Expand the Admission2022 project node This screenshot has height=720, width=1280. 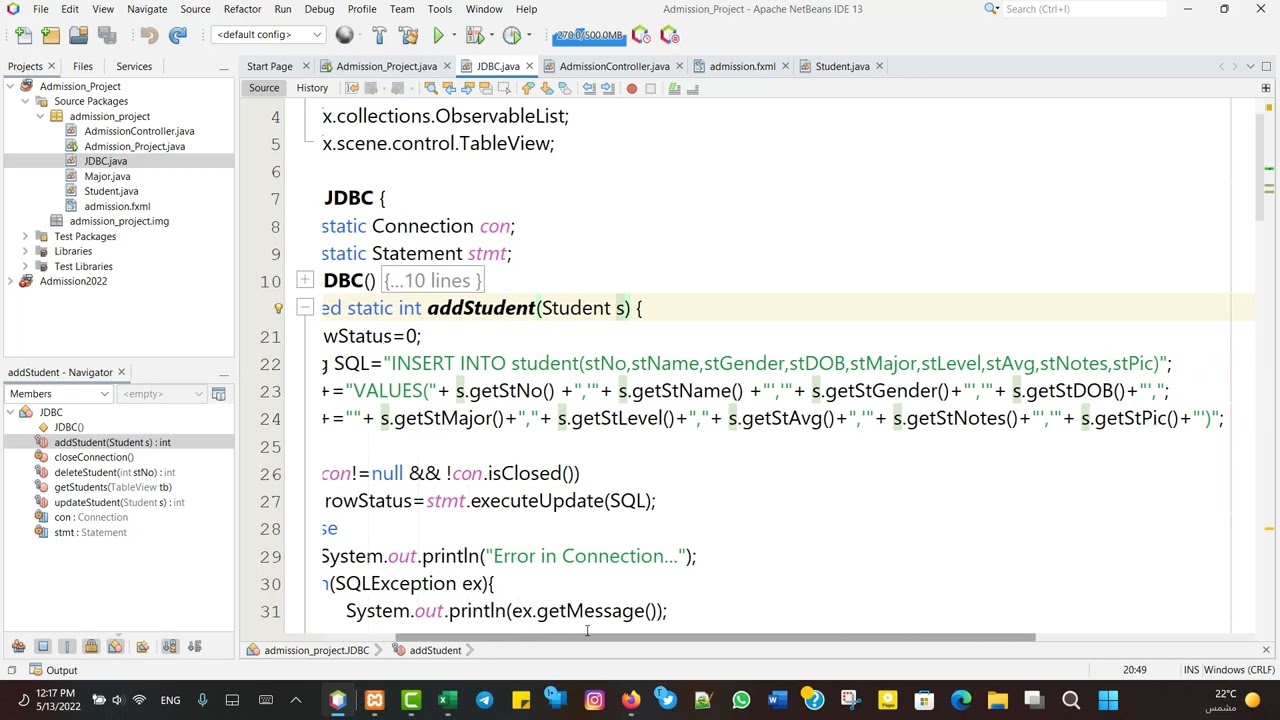pos(11,281)
